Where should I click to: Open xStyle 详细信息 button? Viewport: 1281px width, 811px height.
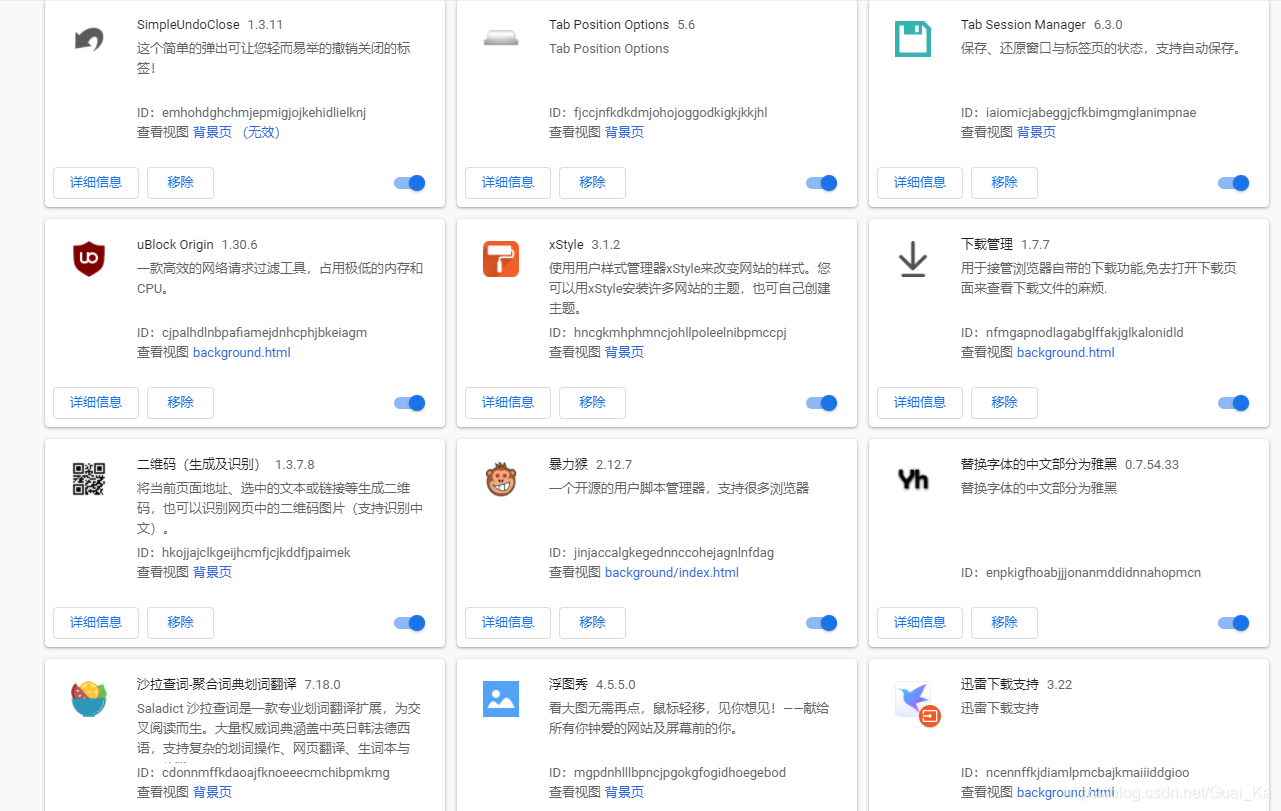click(508, 403)
